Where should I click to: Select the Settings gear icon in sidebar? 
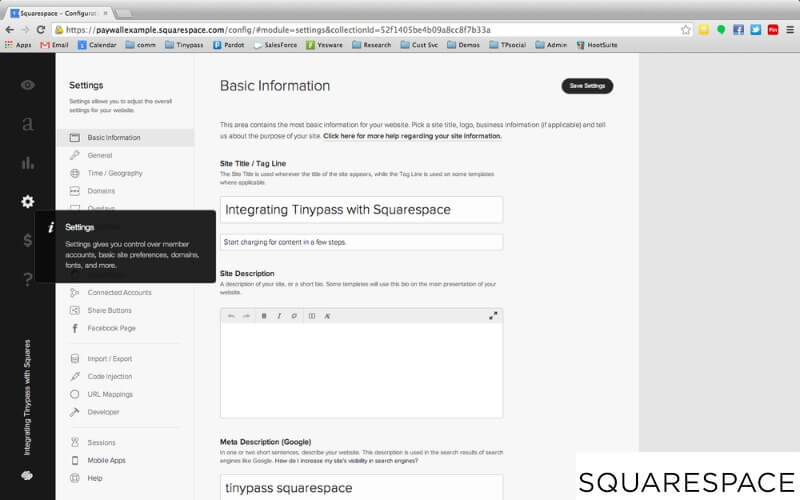pyautogui.click(x=28, y=202)
